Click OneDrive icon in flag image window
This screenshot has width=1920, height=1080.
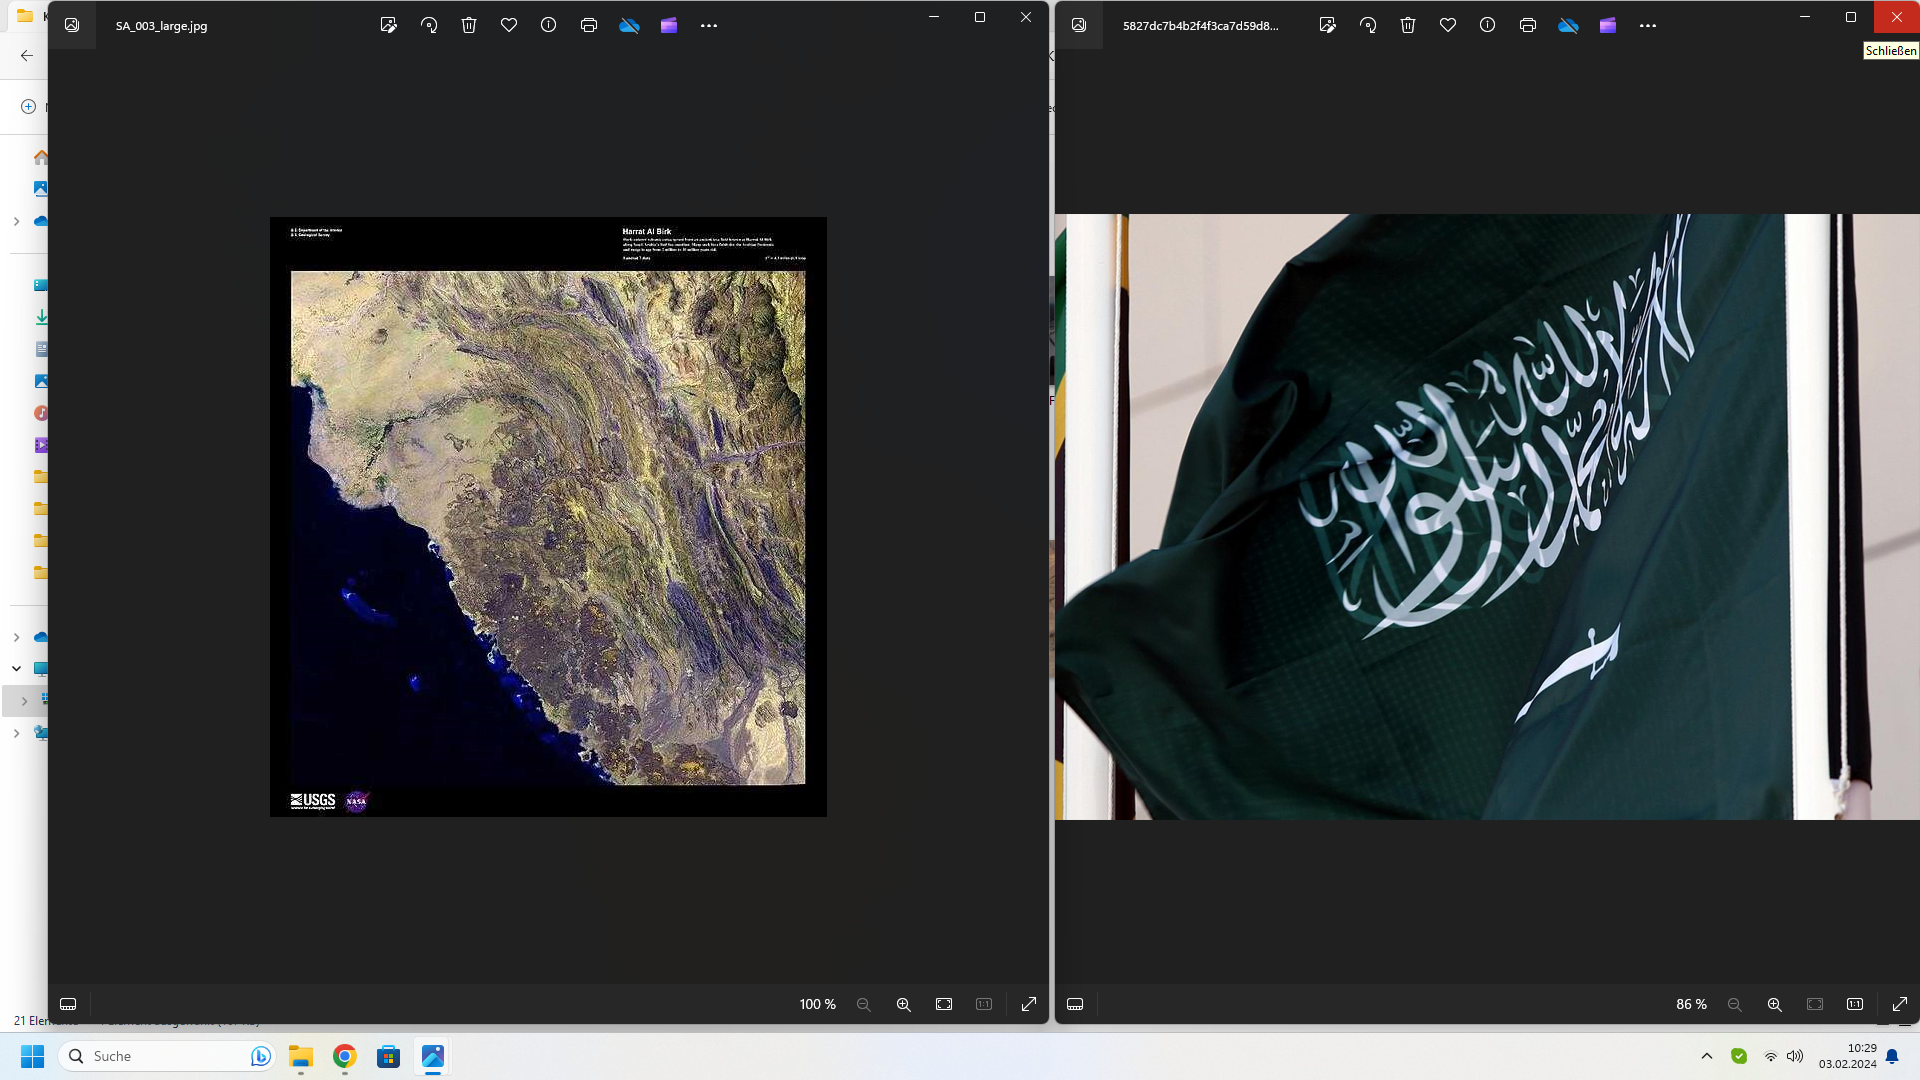1568,26
